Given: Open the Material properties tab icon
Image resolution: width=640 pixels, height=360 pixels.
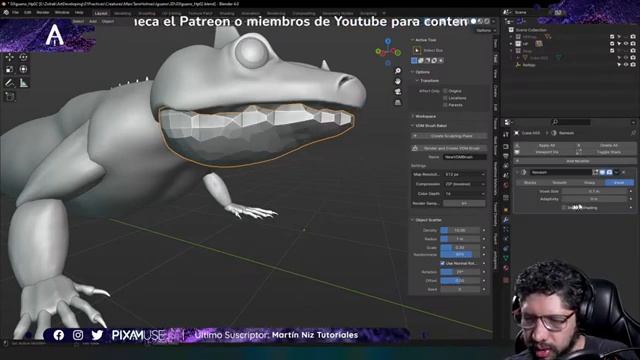Looking at the screenshot, I should pos(506,268).
